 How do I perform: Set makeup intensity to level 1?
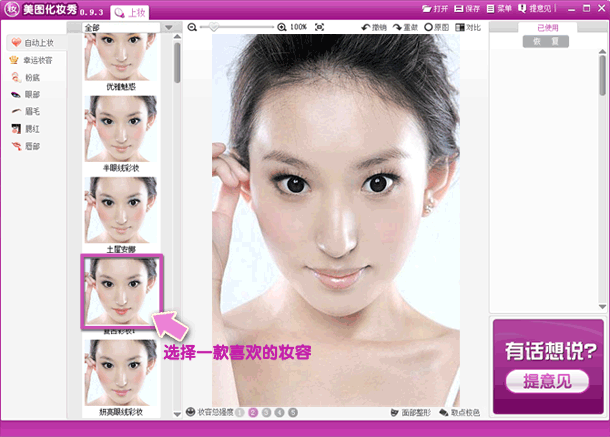(x=239, y=412)
